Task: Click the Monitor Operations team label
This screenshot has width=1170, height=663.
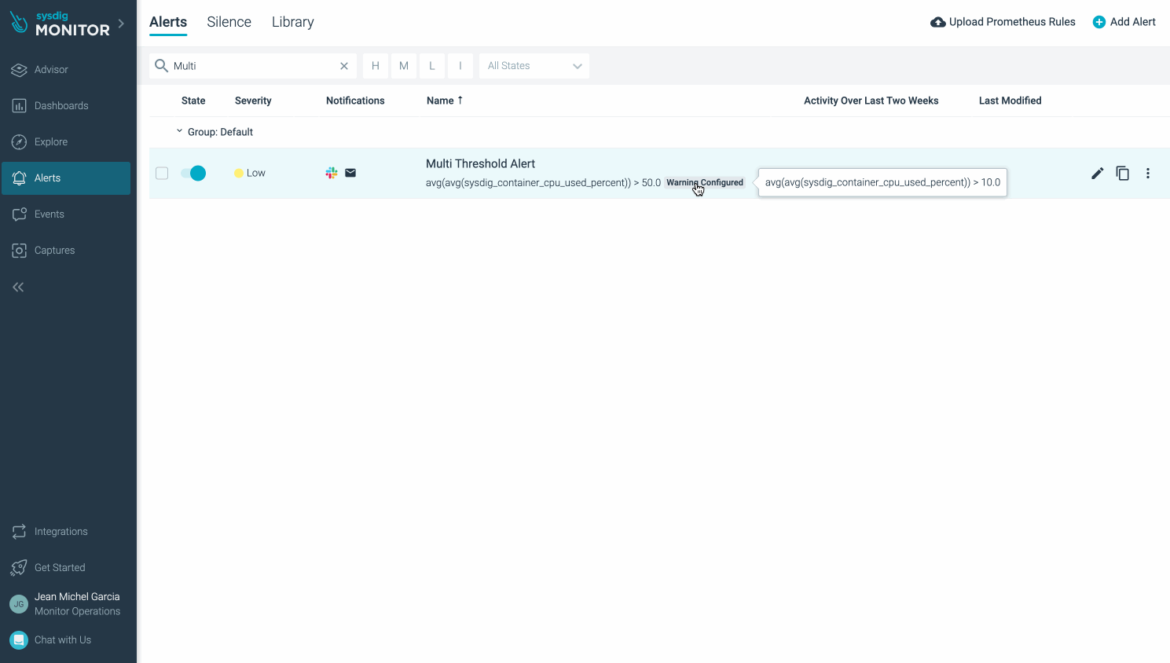Action: point(77,612)
